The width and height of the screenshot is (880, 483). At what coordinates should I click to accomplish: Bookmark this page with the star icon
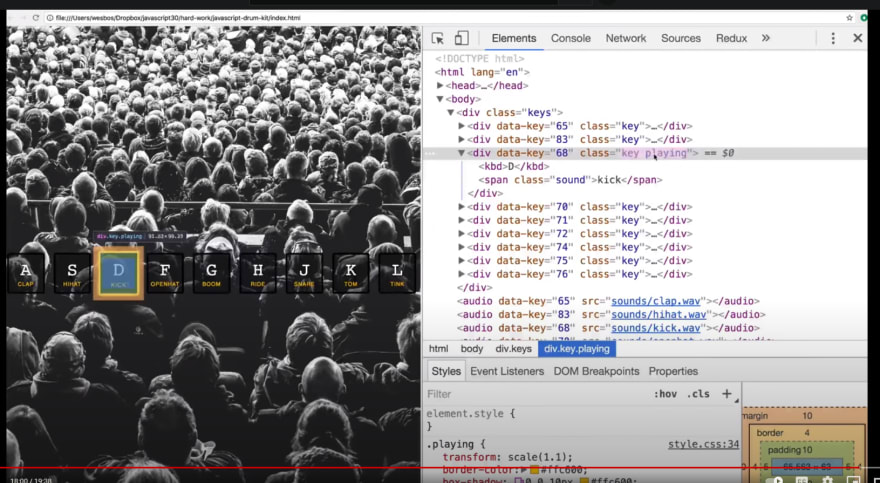pos(850,18)
